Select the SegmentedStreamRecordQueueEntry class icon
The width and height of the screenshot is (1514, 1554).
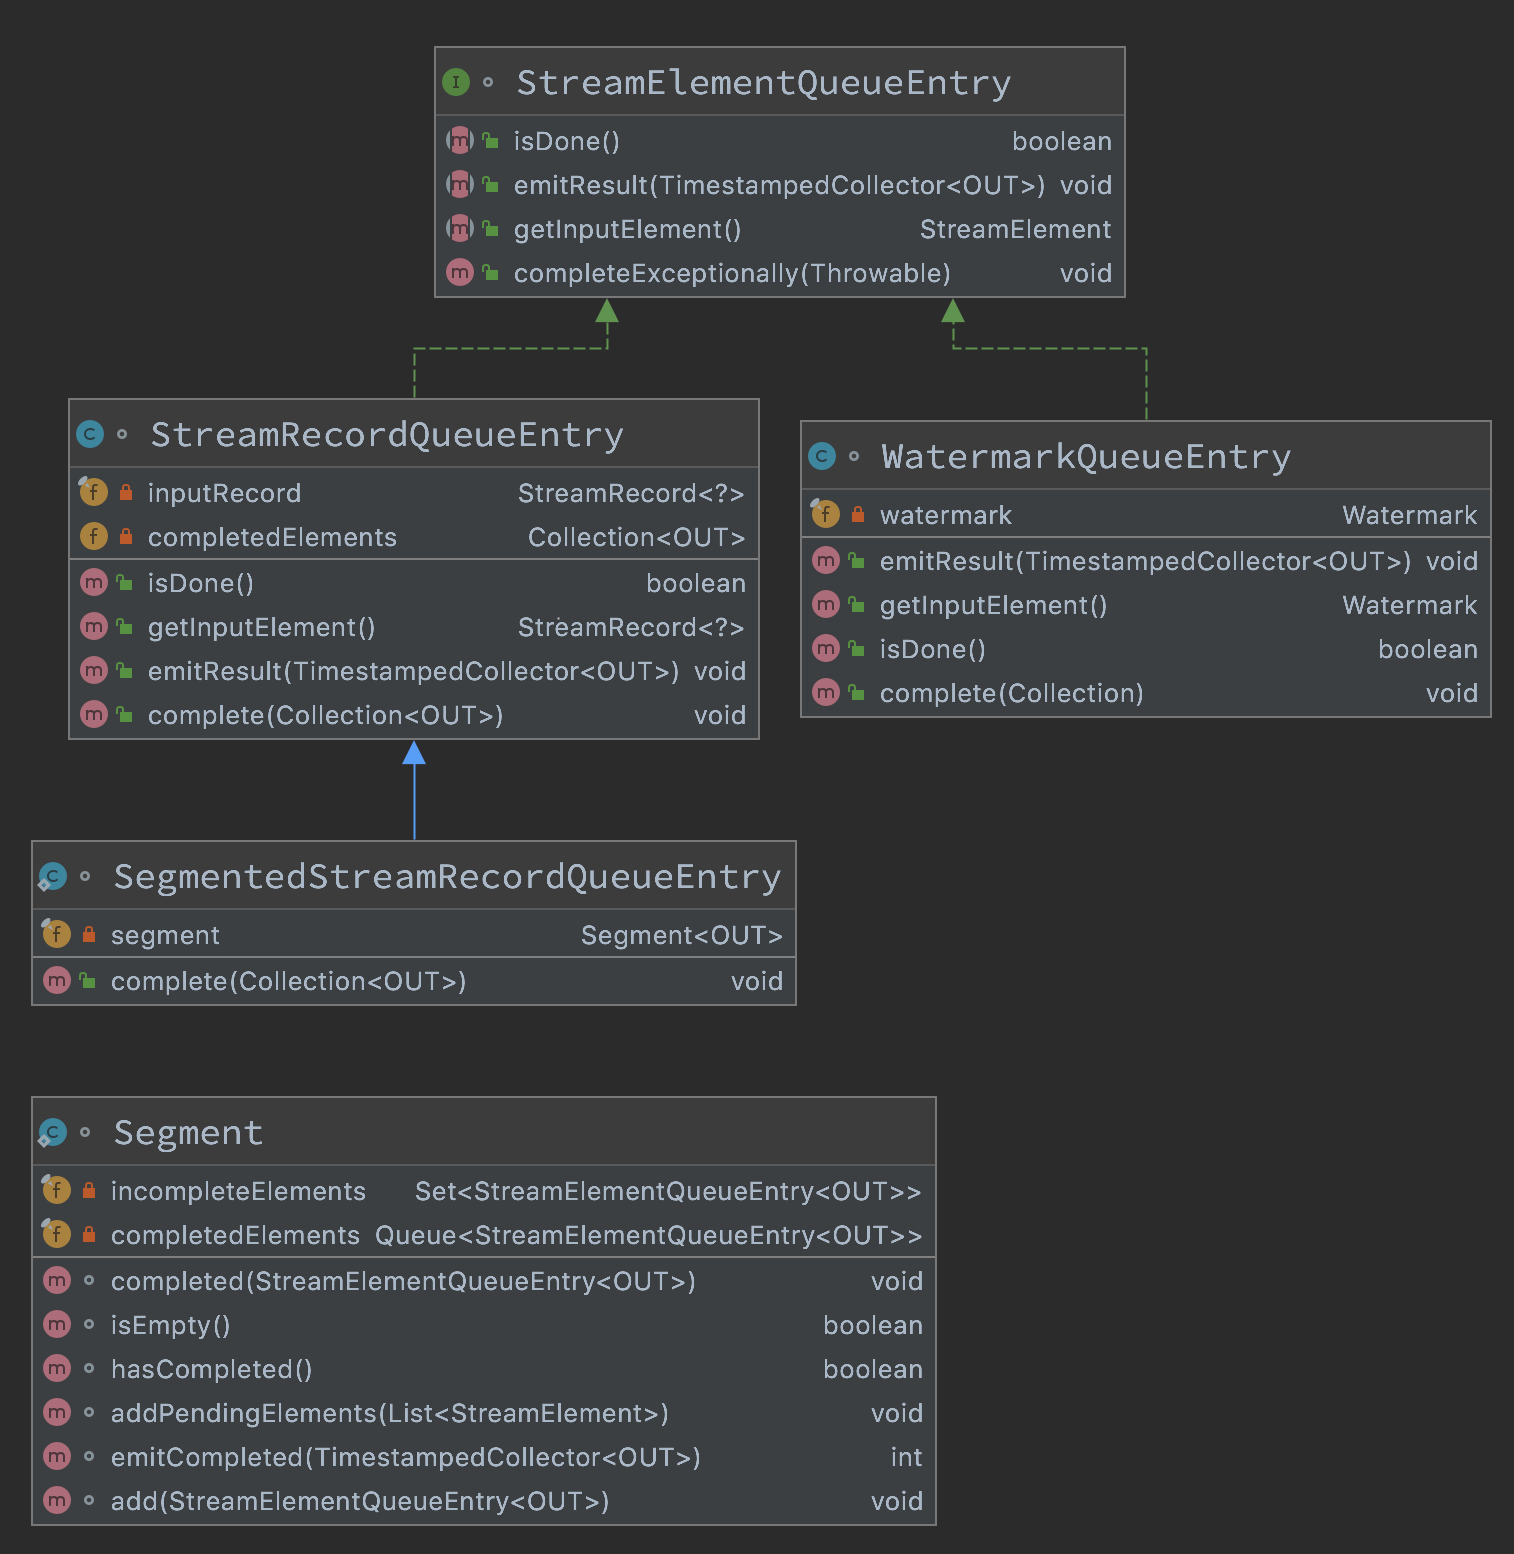[x=52, y=877]
